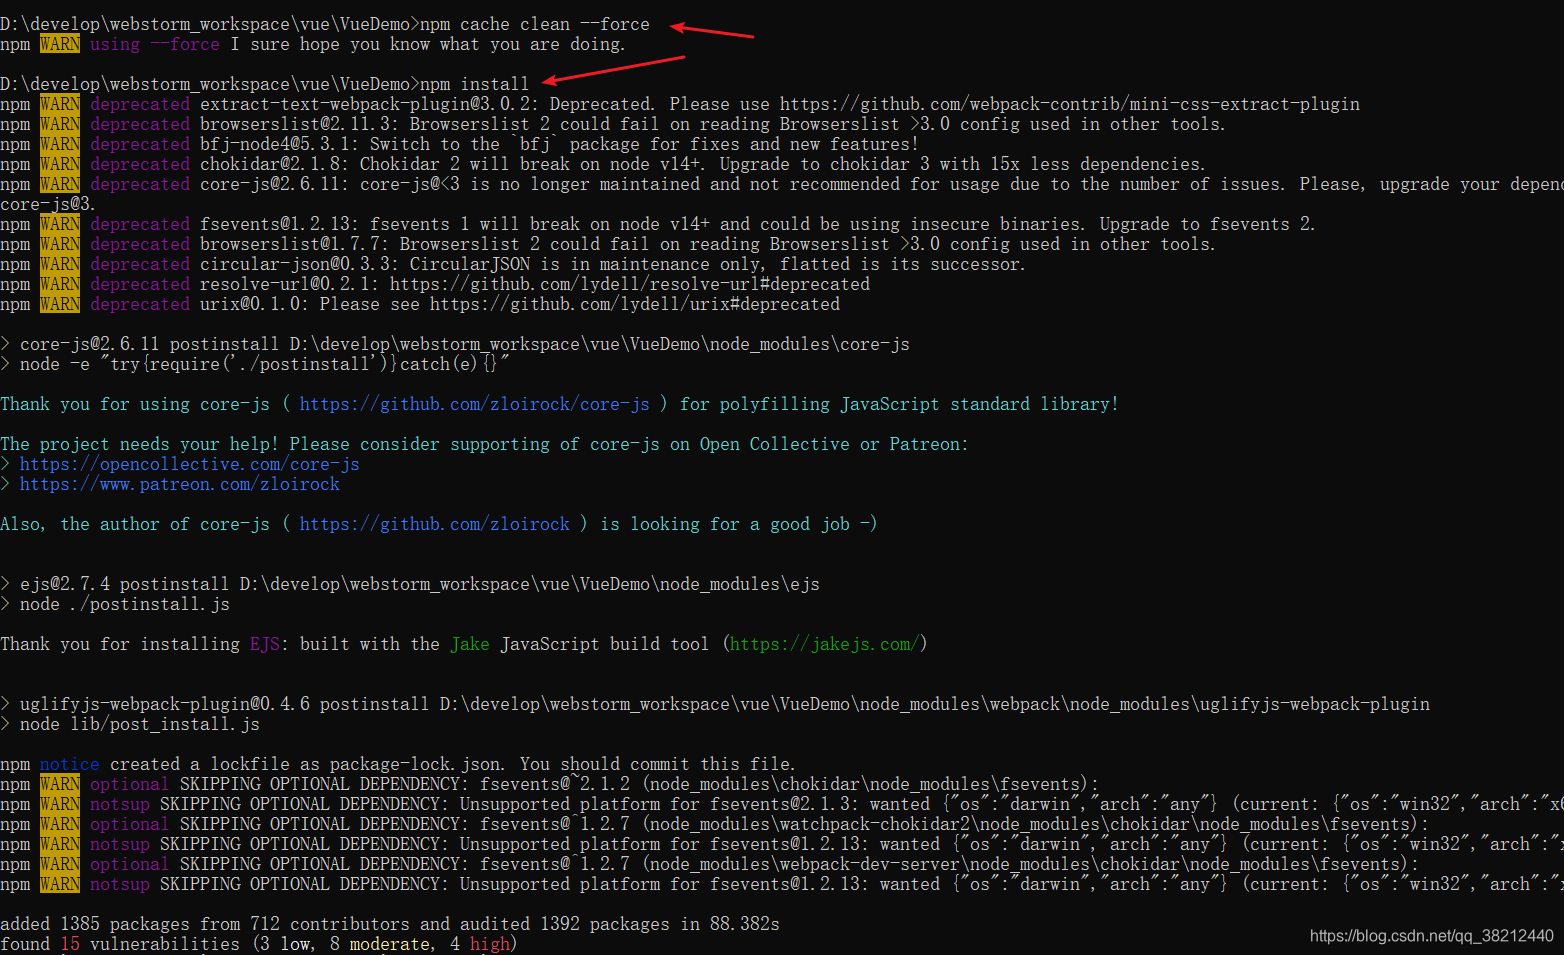The image size is (1564, 955).
Task: Click 'watchpack-chokidar2' path text
Action: click(x=875, y=824)
